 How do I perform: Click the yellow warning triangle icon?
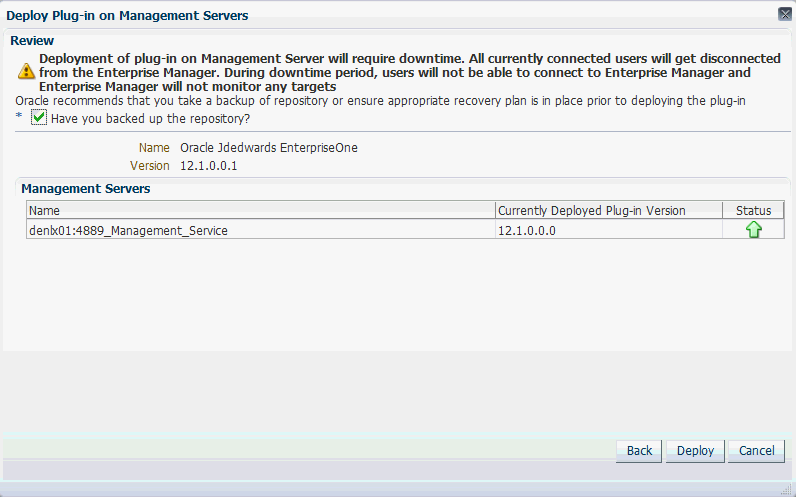click(x=26, y=71)
